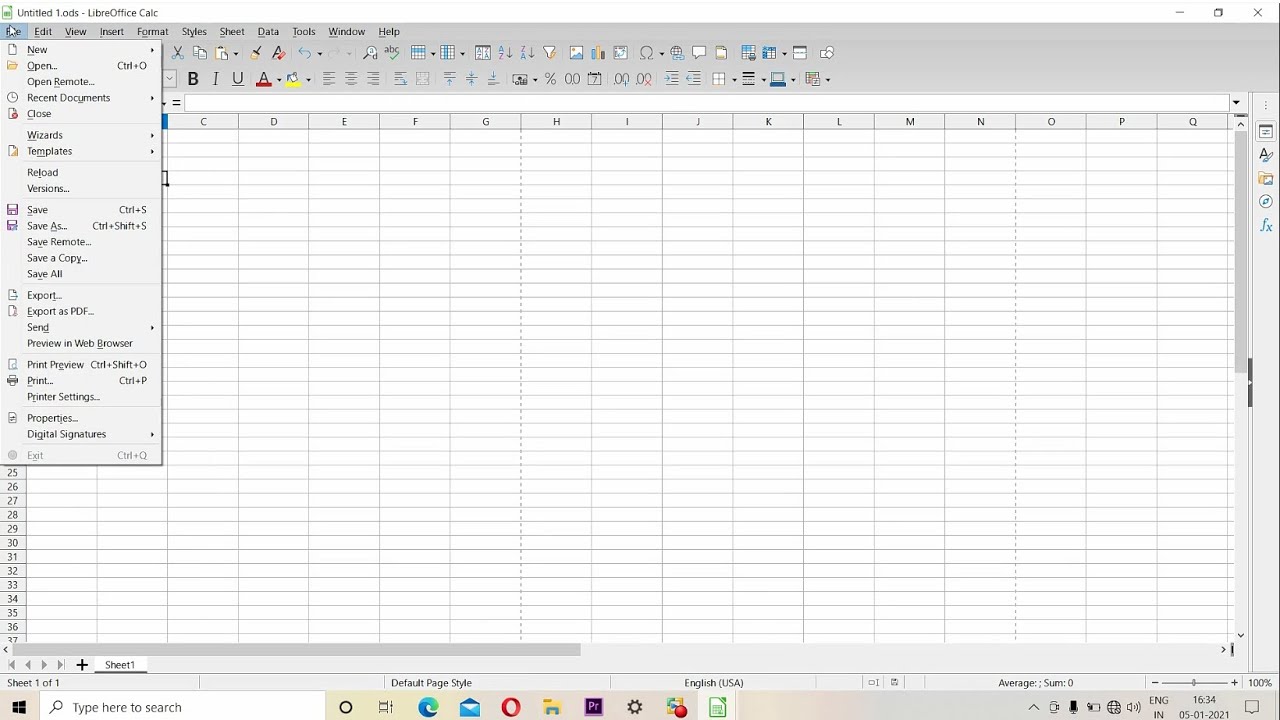The height and width of the screenshot is (720, 1280).
Task: Click the Copy icon in the toolbar
Action: click(x=200, y=53)
